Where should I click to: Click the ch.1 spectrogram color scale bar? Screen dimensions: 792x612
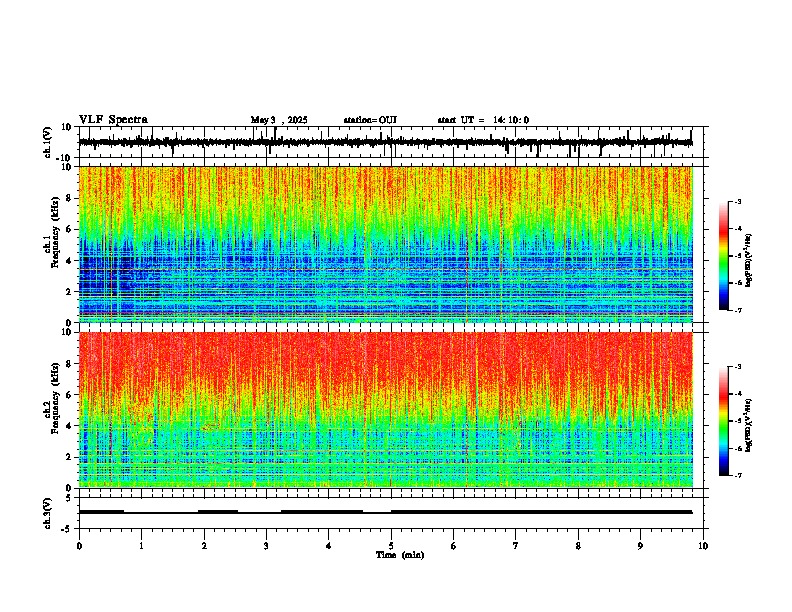coord(723,256)
